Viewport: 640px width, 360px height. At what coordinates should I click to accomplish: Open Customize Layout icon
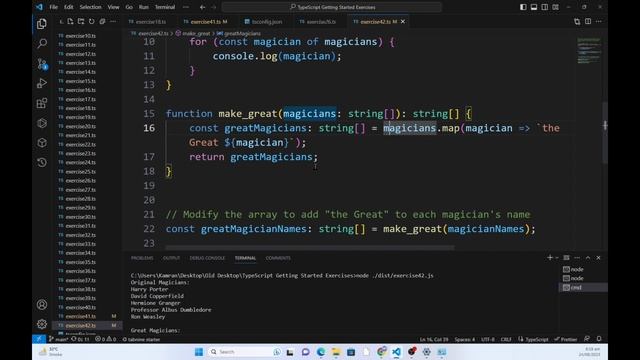pyautogui.click(x=556, y=7)
